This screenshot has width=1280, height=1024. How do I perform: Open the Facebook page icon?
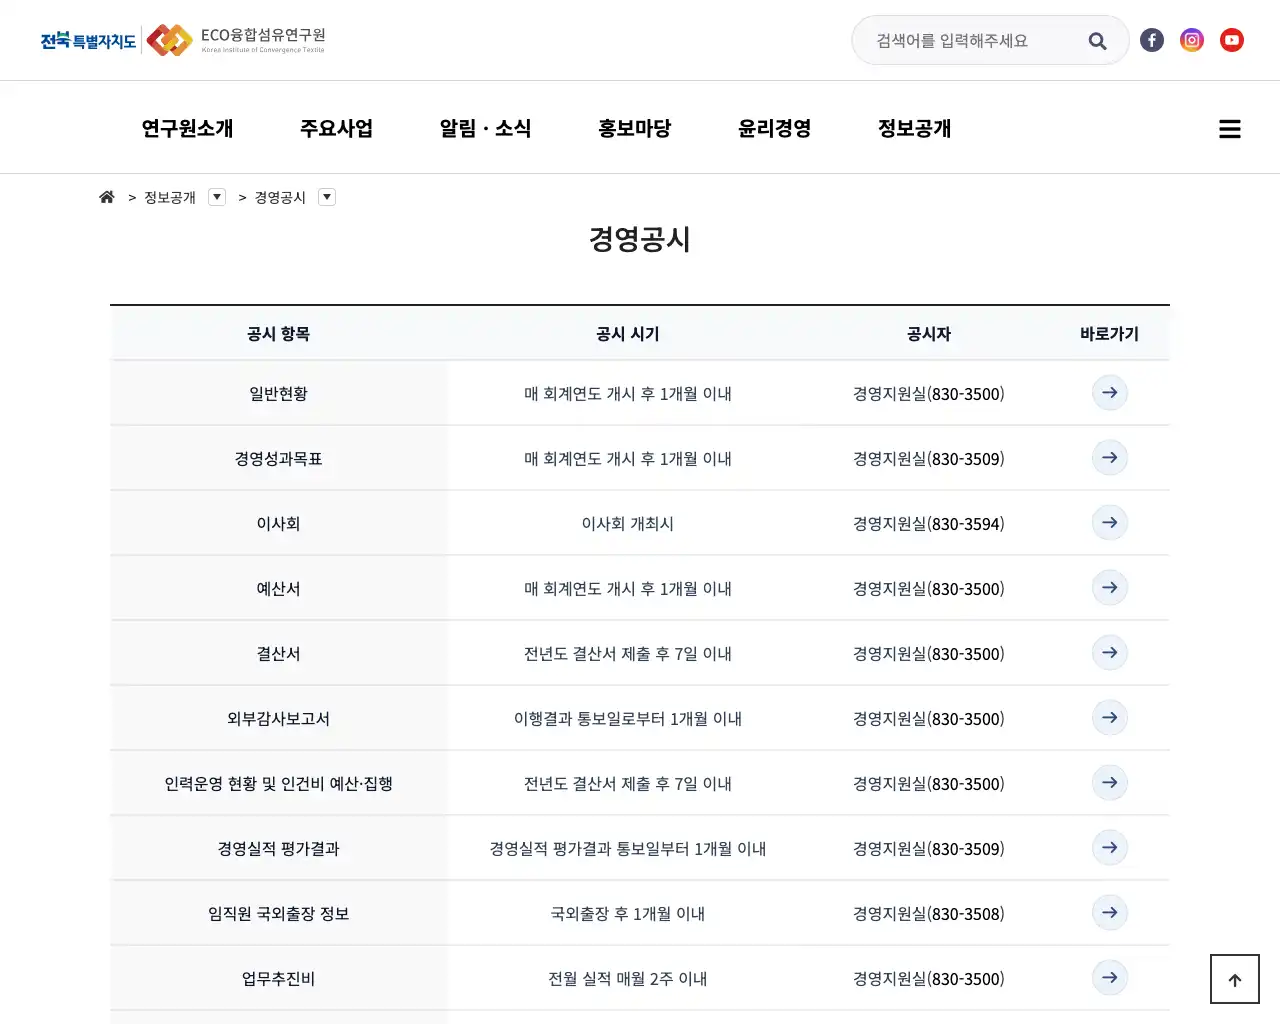(1152, 40)
